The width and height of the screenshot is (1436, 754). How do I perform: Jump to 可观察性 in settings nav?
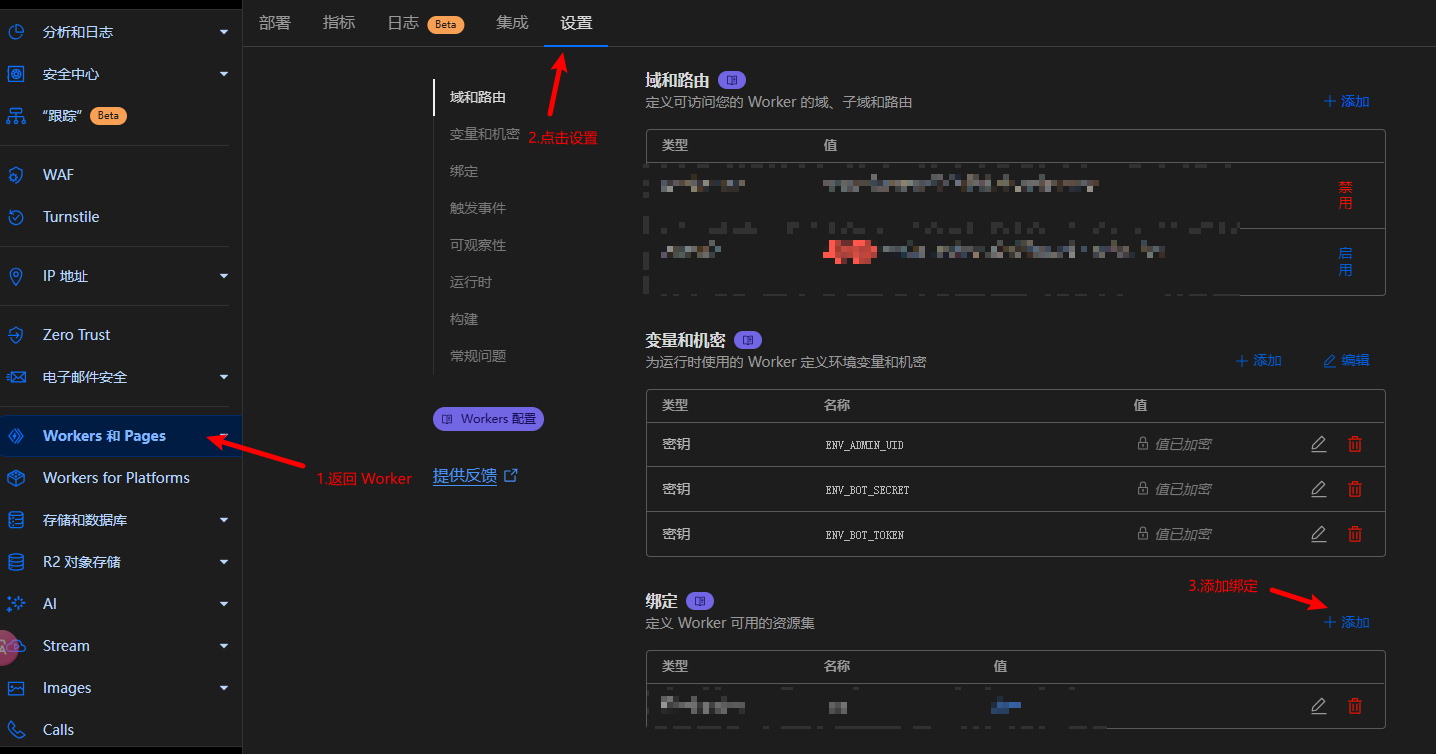coord(478,245)
